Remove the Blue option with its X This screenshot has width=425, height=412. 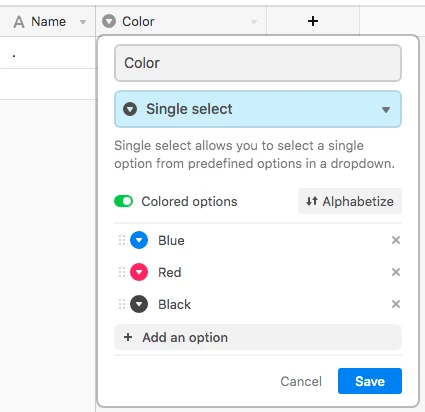click(396, 240)
